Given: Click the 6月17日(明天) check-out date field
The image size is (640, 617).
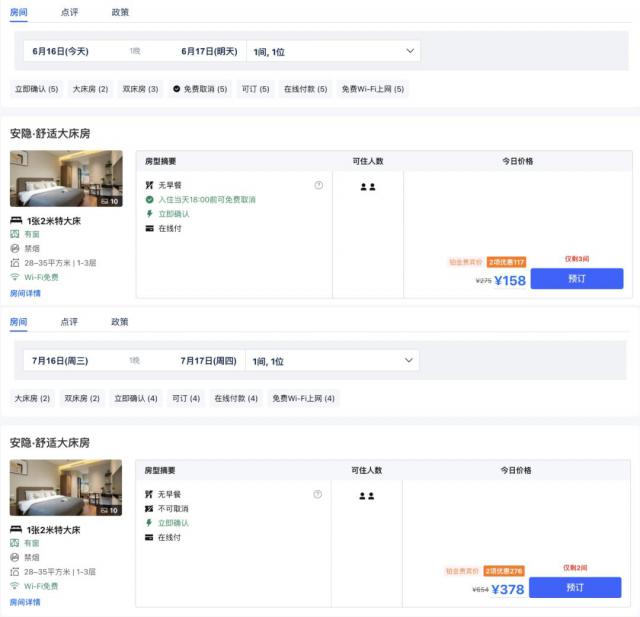Looking at the screenshot, I should [209, 51].
